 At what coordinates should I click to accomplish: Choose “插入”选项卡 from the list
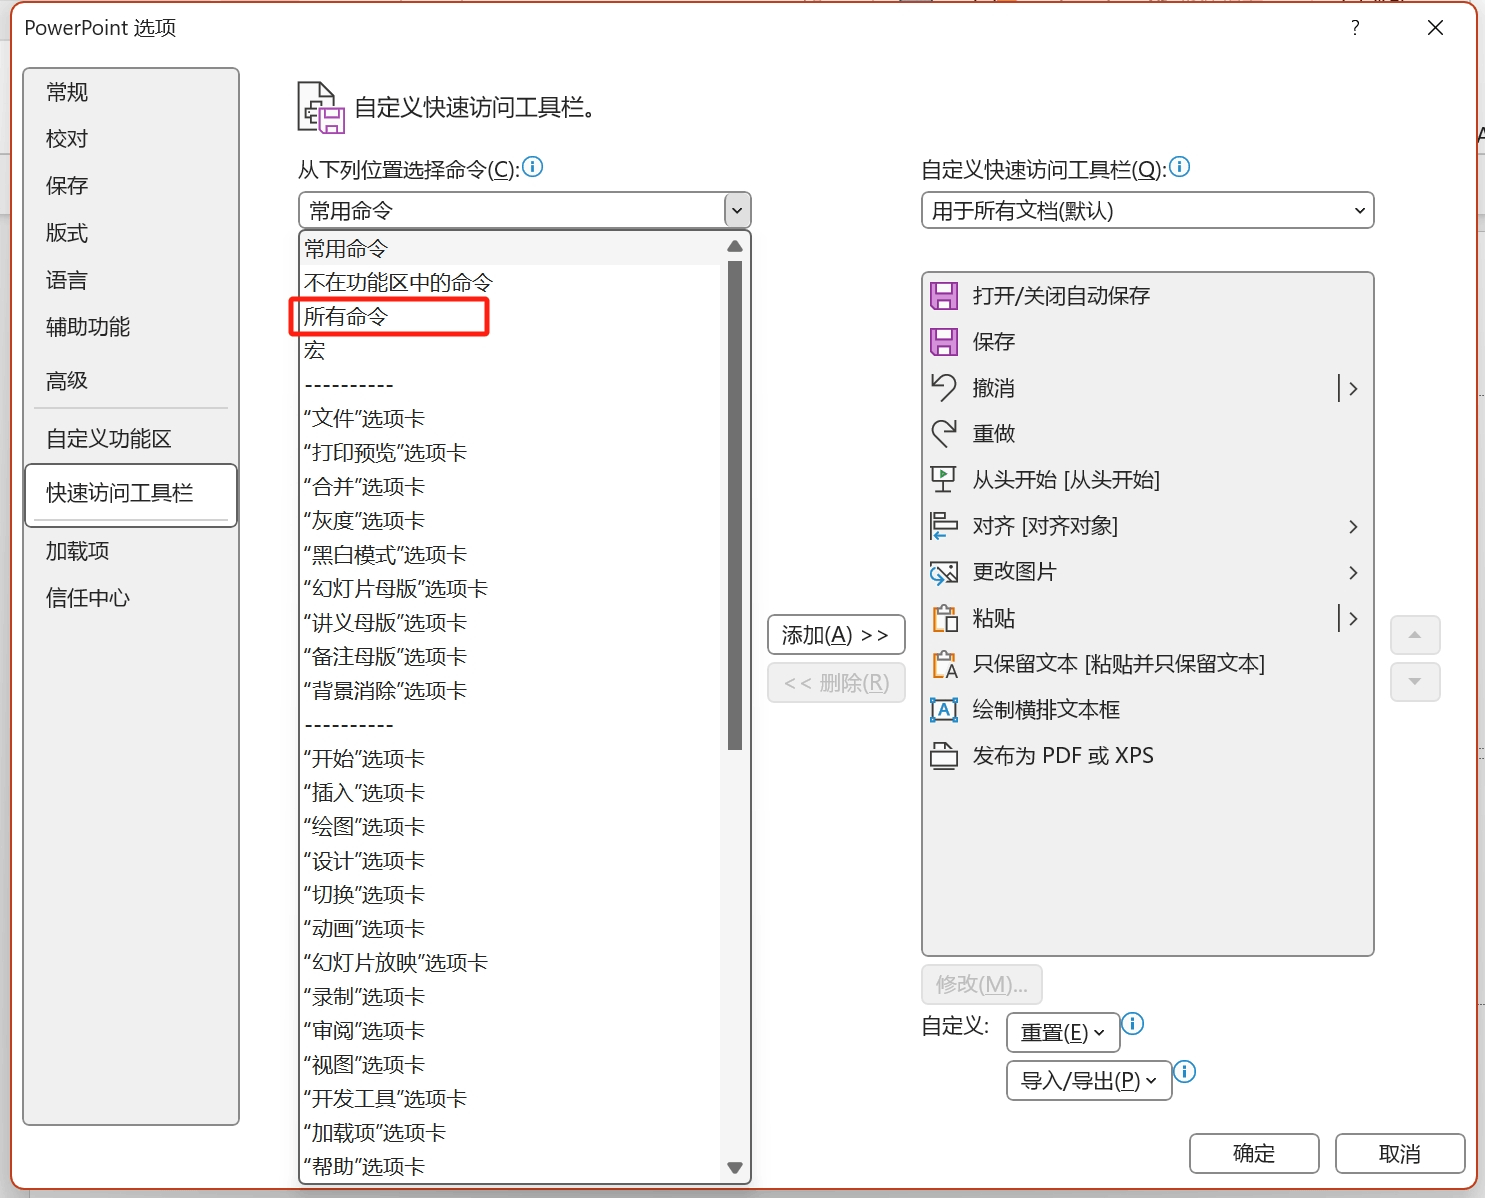pyautogui.click(x=510, y=793)
